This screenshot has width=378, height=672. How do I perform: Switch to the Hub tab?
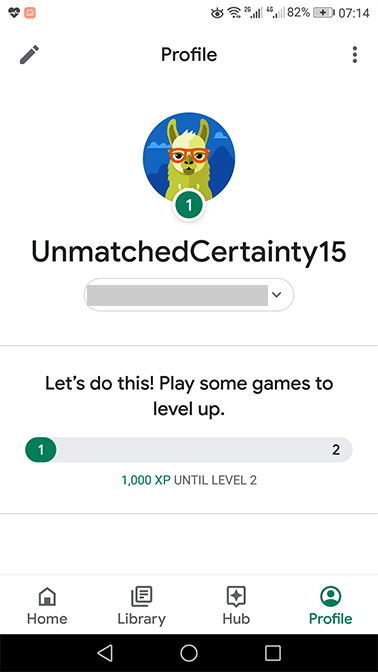tap(236, 605)
